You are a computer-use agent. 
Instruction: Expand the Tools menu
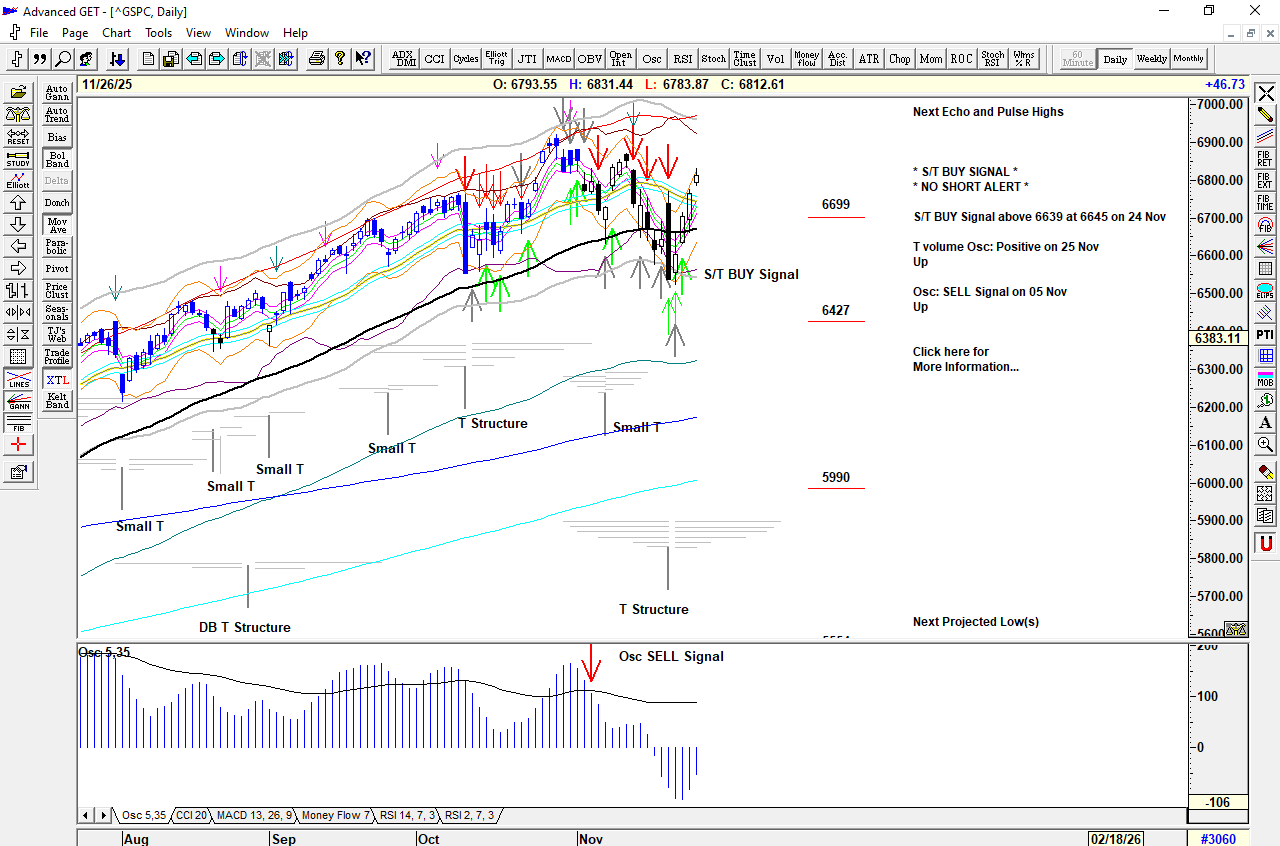(x=158, y=33)
